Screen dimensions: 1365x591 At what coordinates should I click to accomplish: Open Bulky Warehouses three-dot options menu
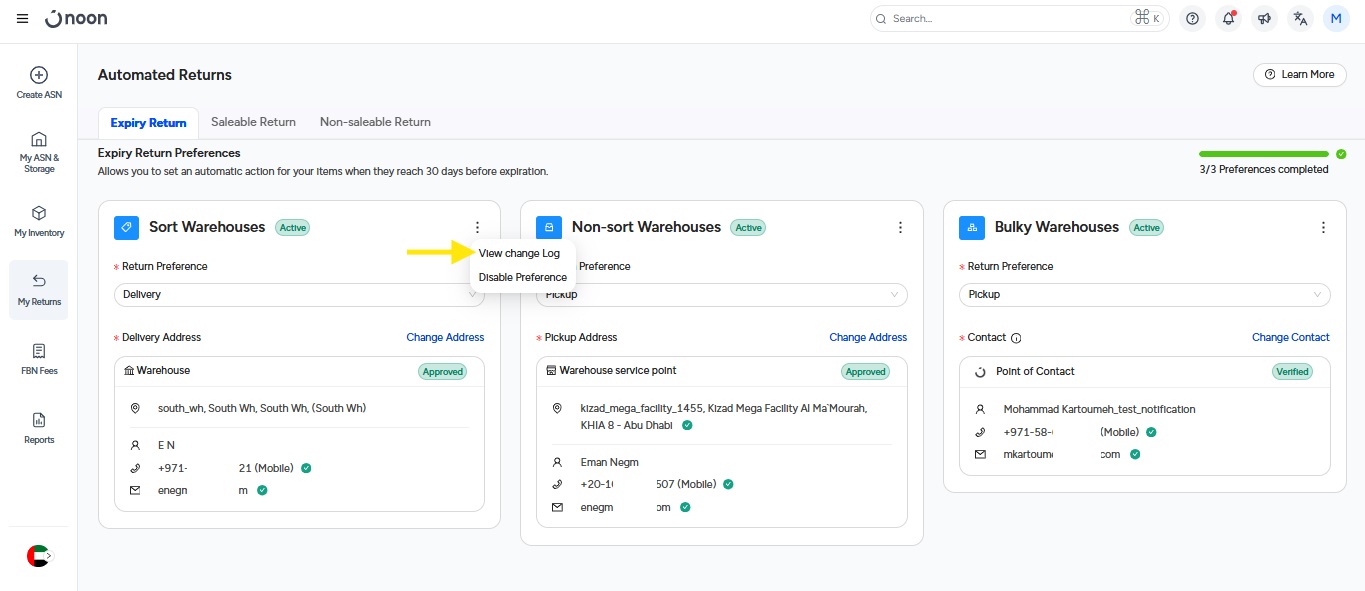tap(1323, 228)
